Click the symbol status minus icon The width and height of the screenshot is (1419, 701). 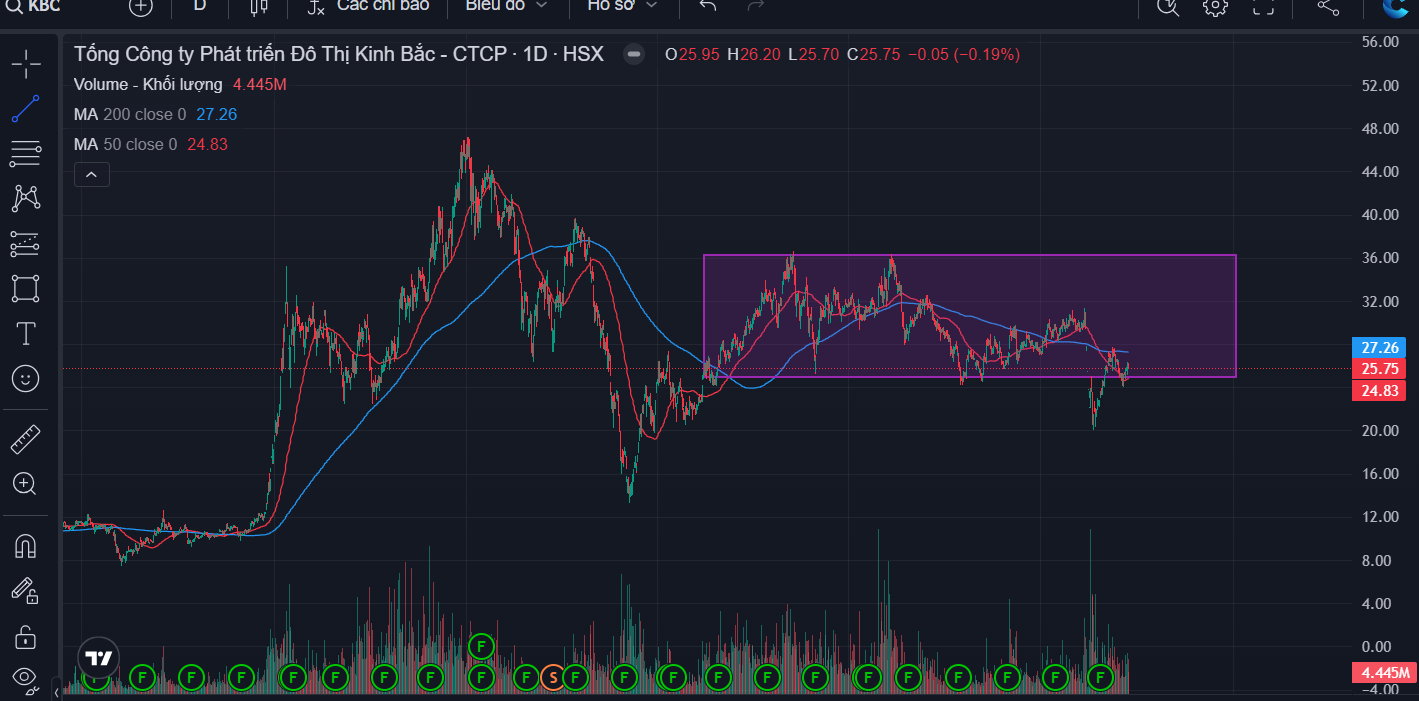(634, 54)
